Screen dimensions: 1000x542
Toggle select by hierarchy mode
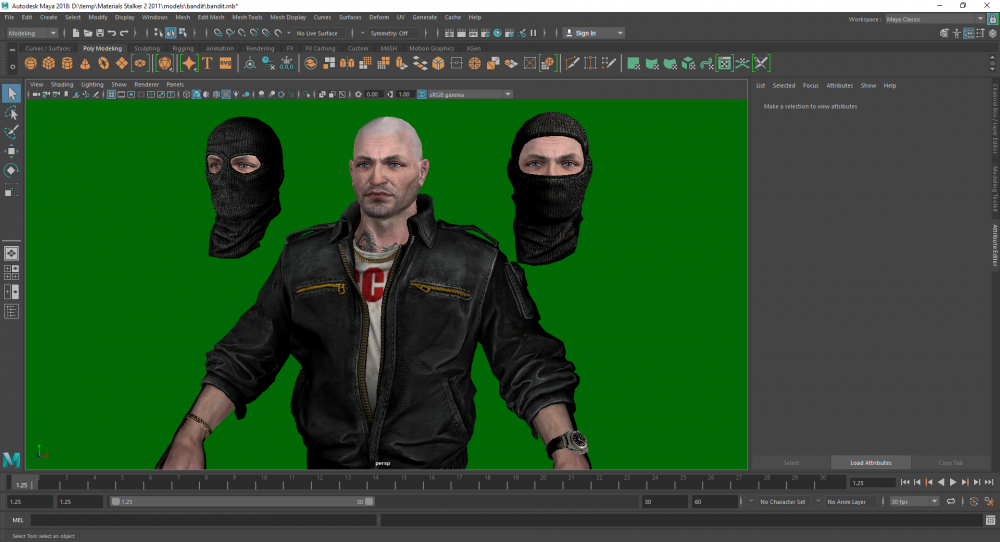pyautogui.click(x=159, y=33)
